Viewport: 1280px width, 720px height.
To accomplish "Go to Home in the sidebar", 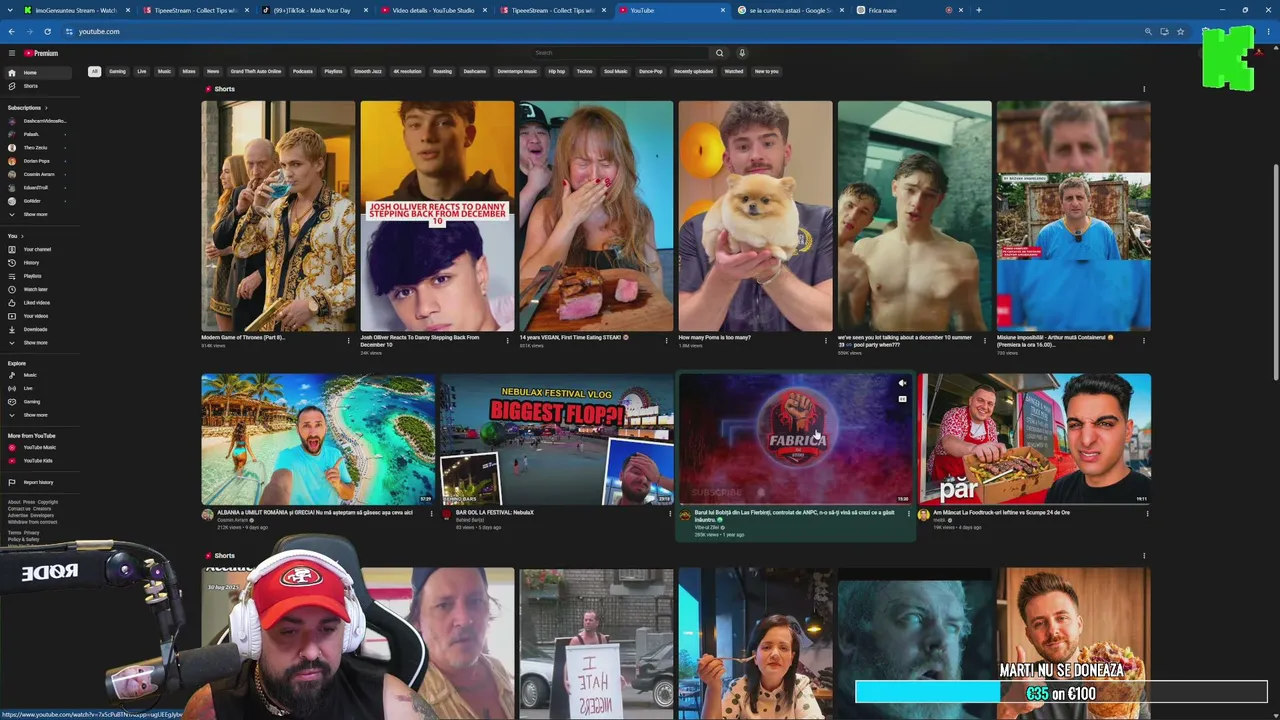I will click(37, 73).
